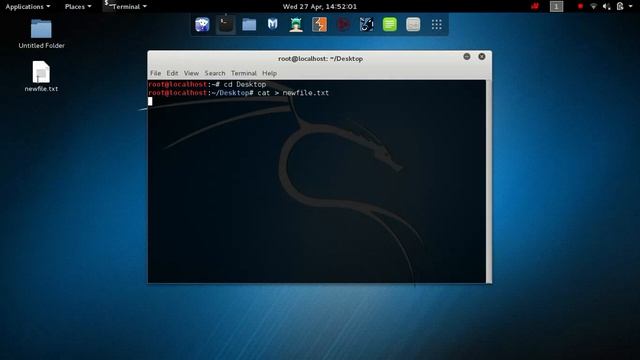Open the Files folder icon in dock
Screen dimensions: 640x360
[249, 24]
